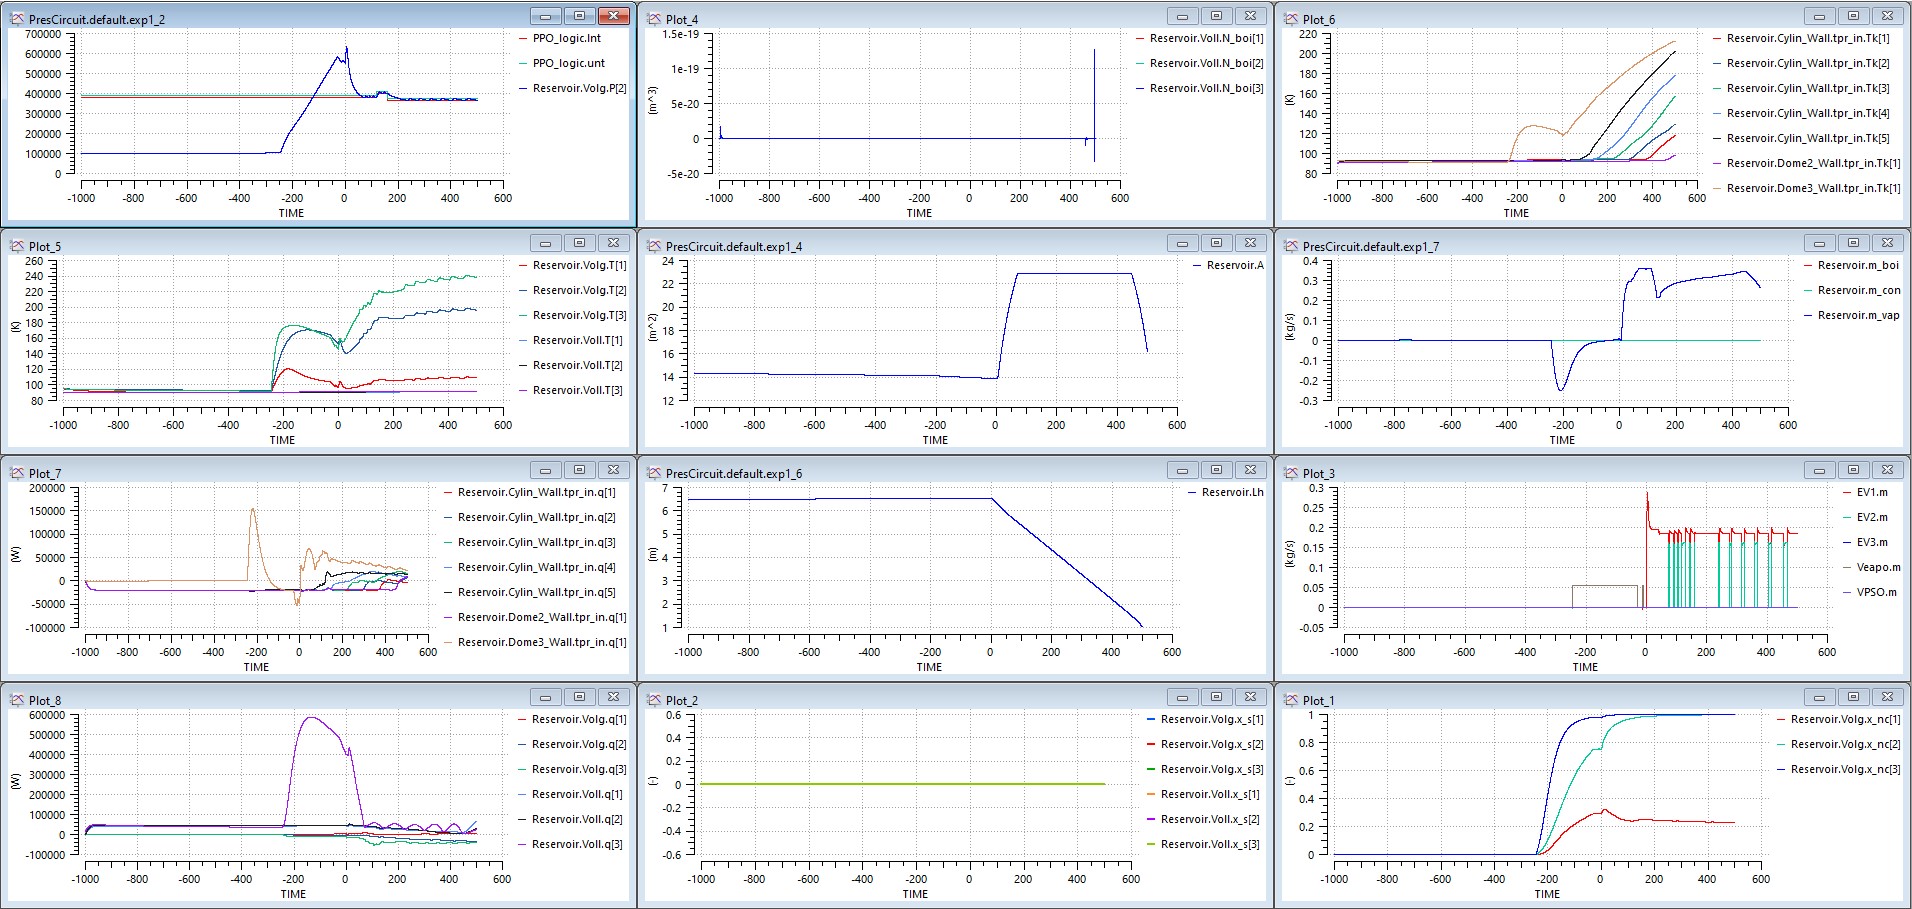Close the Plot_7 window

point(613,470)
